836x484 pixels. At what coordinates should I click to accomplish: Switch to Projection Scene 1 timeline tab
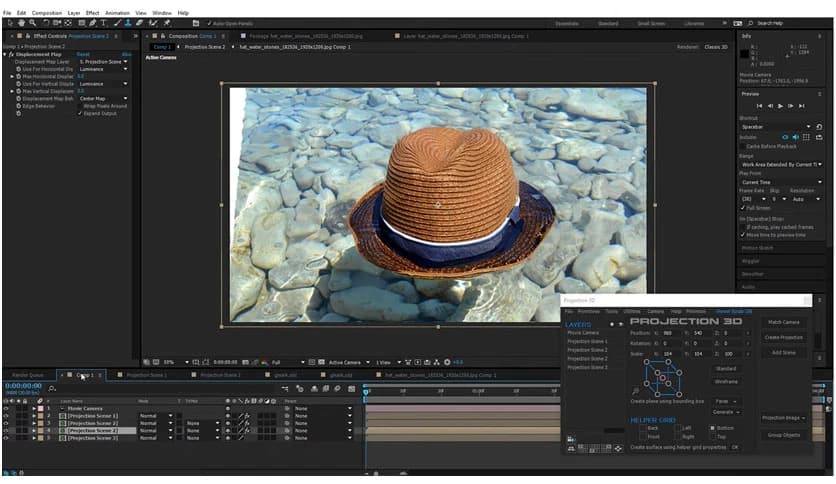tap(146, 375)
